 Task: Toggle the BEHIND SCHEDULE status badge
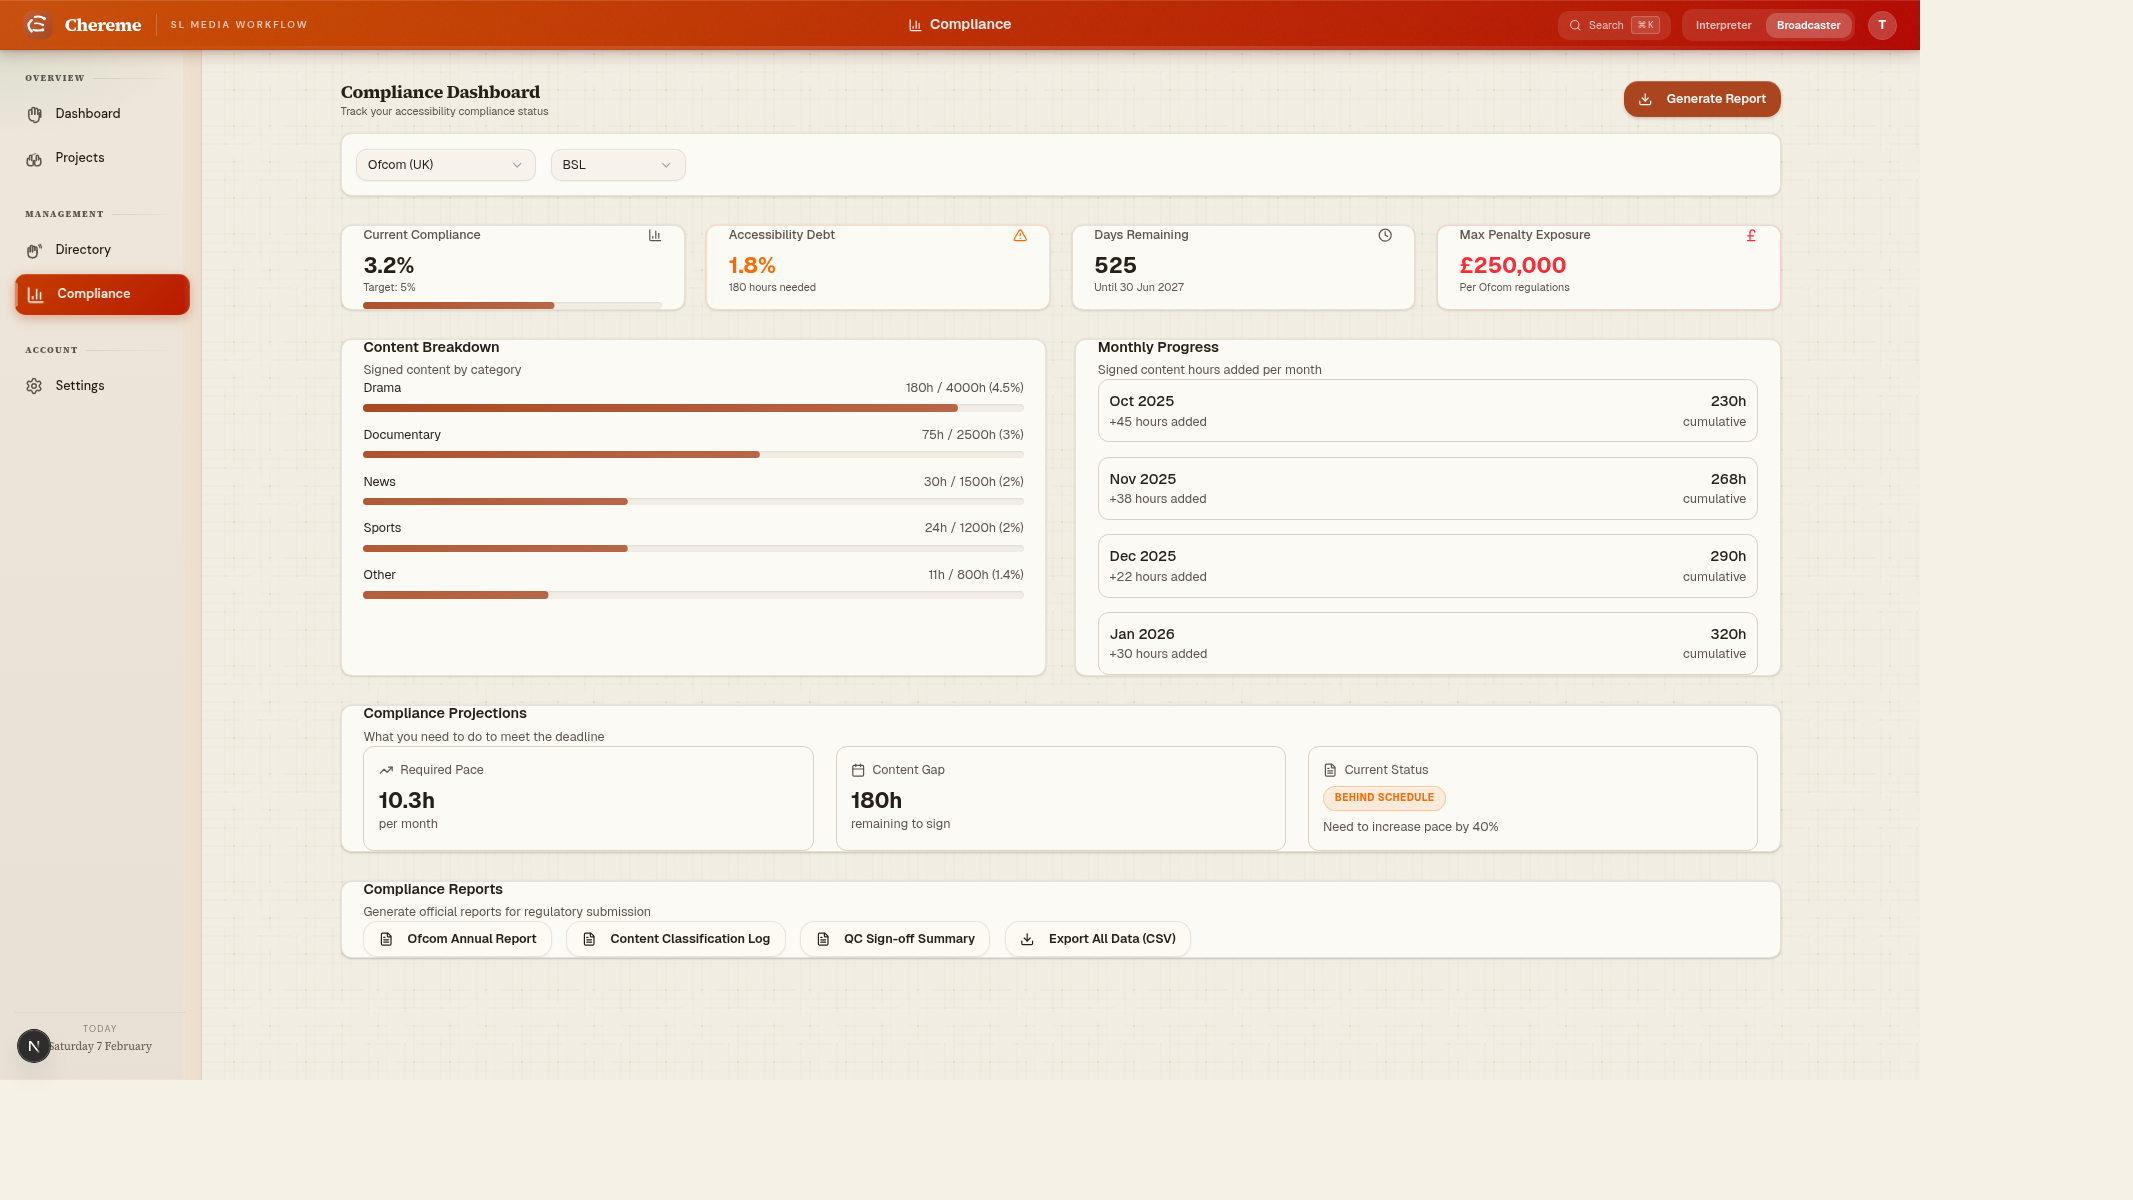(1384, 798)
